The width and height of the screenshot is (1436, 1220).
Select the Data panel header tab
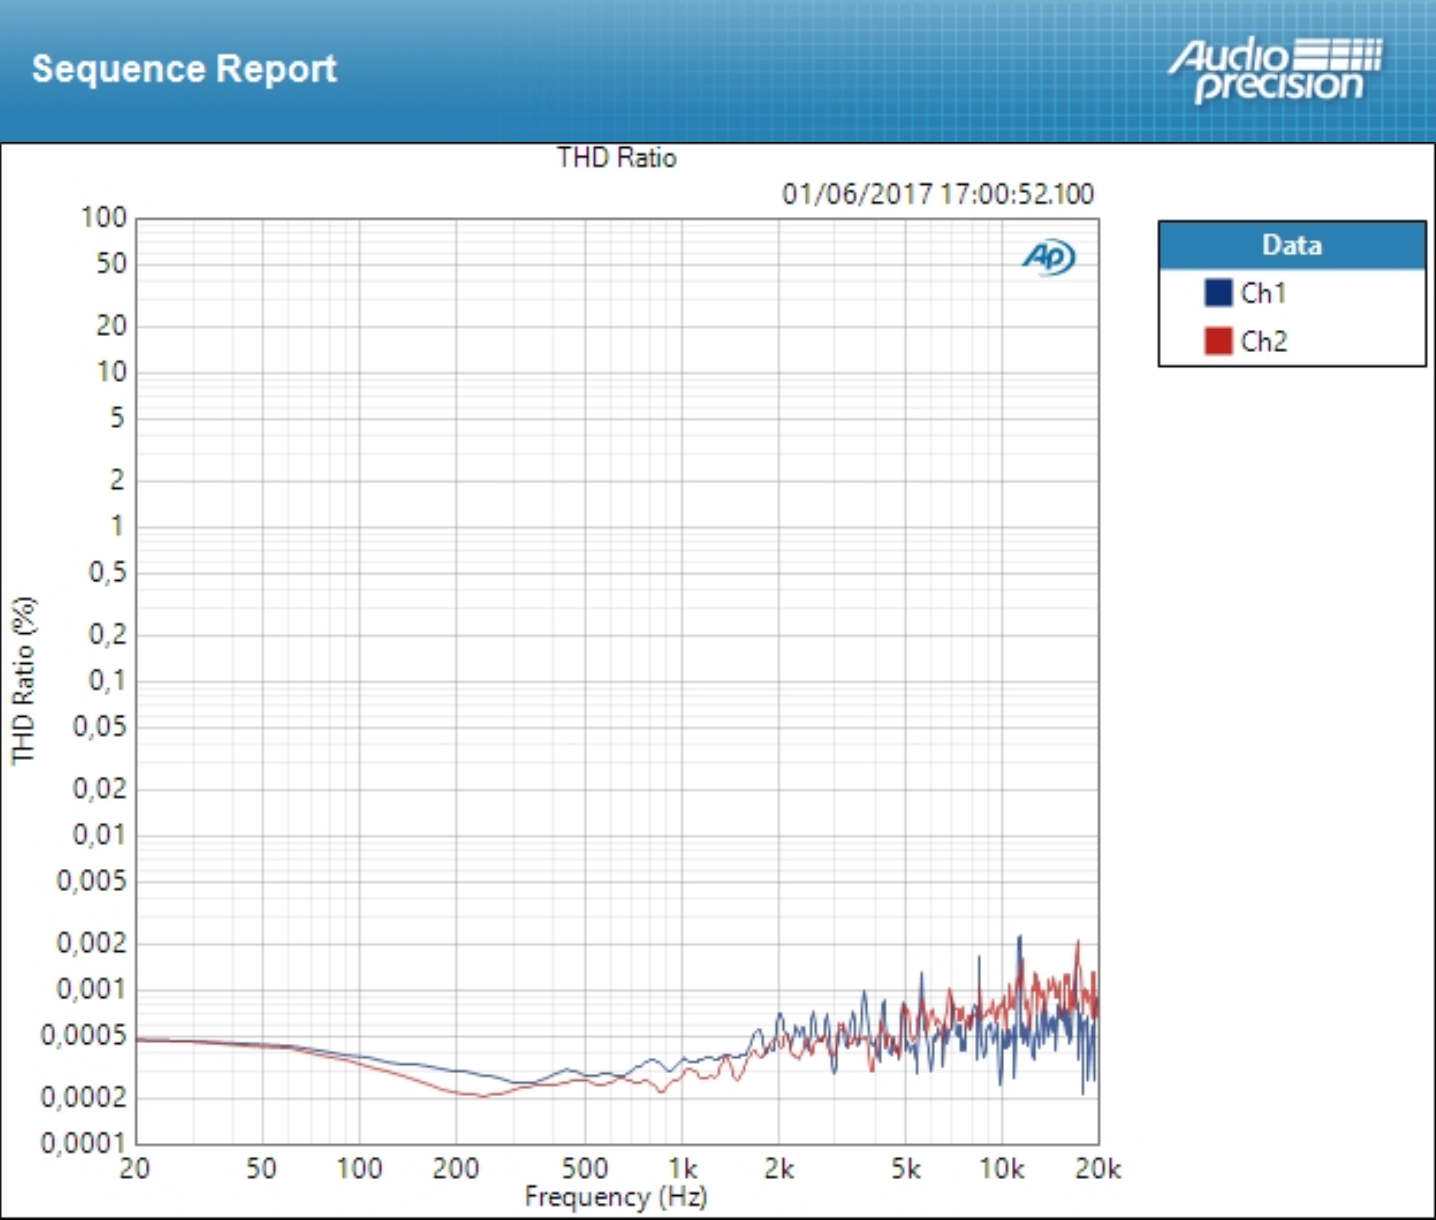click(1290, 245)
